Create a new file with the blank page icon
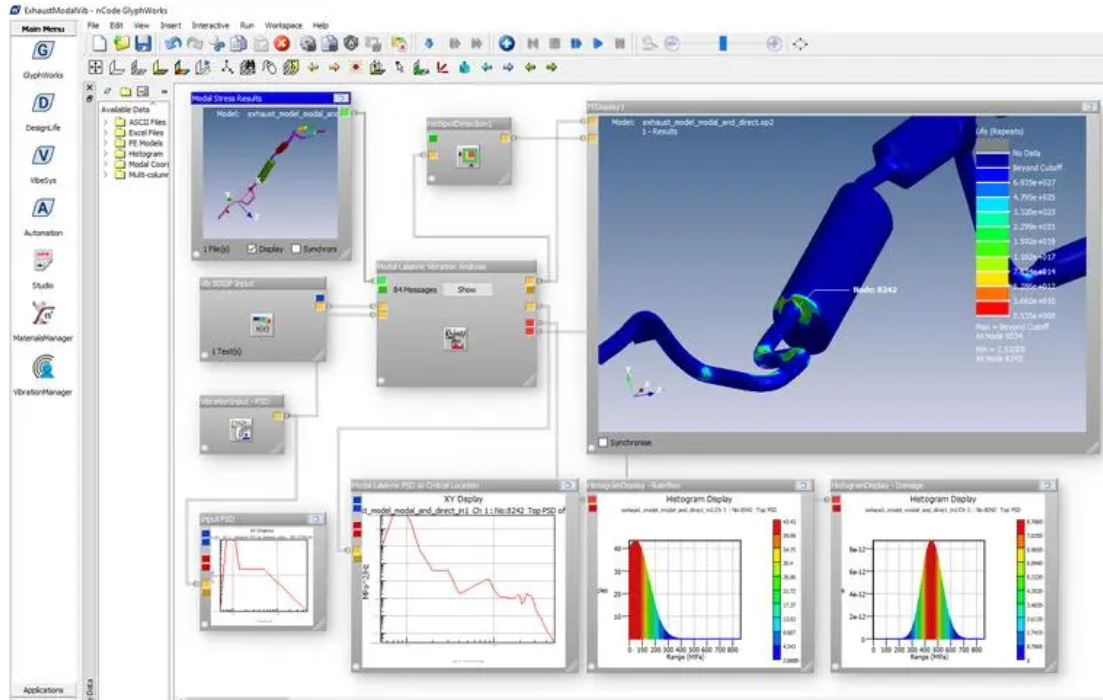The width and height of the screenshot is (1103, 700). pos(100,44)
